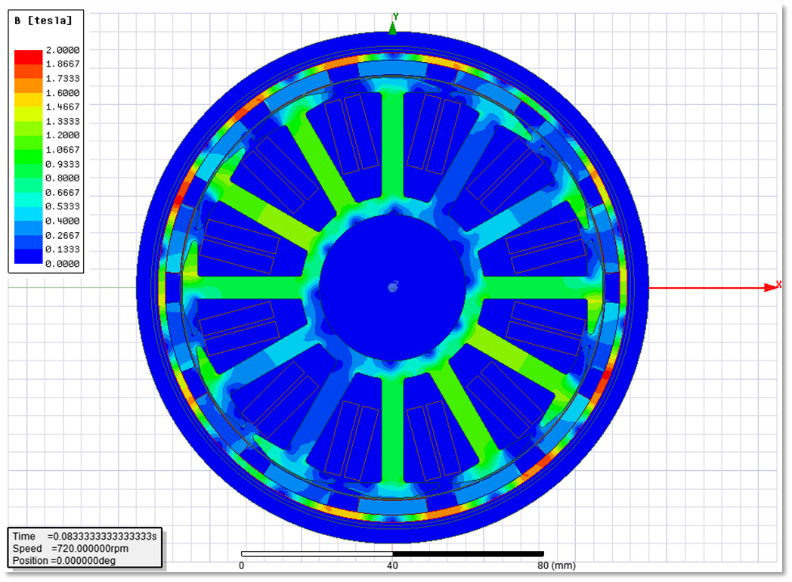792x582 pixels.
Task: Click the 0 label on scale bar
Action: coord(241,565)
